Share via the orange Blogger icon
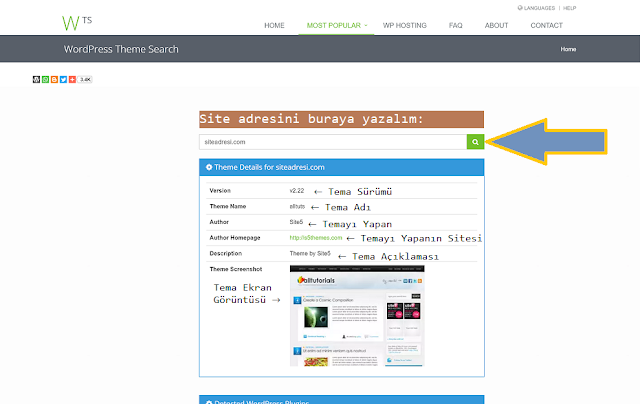 pyautogui.click(x=54, y=80)
